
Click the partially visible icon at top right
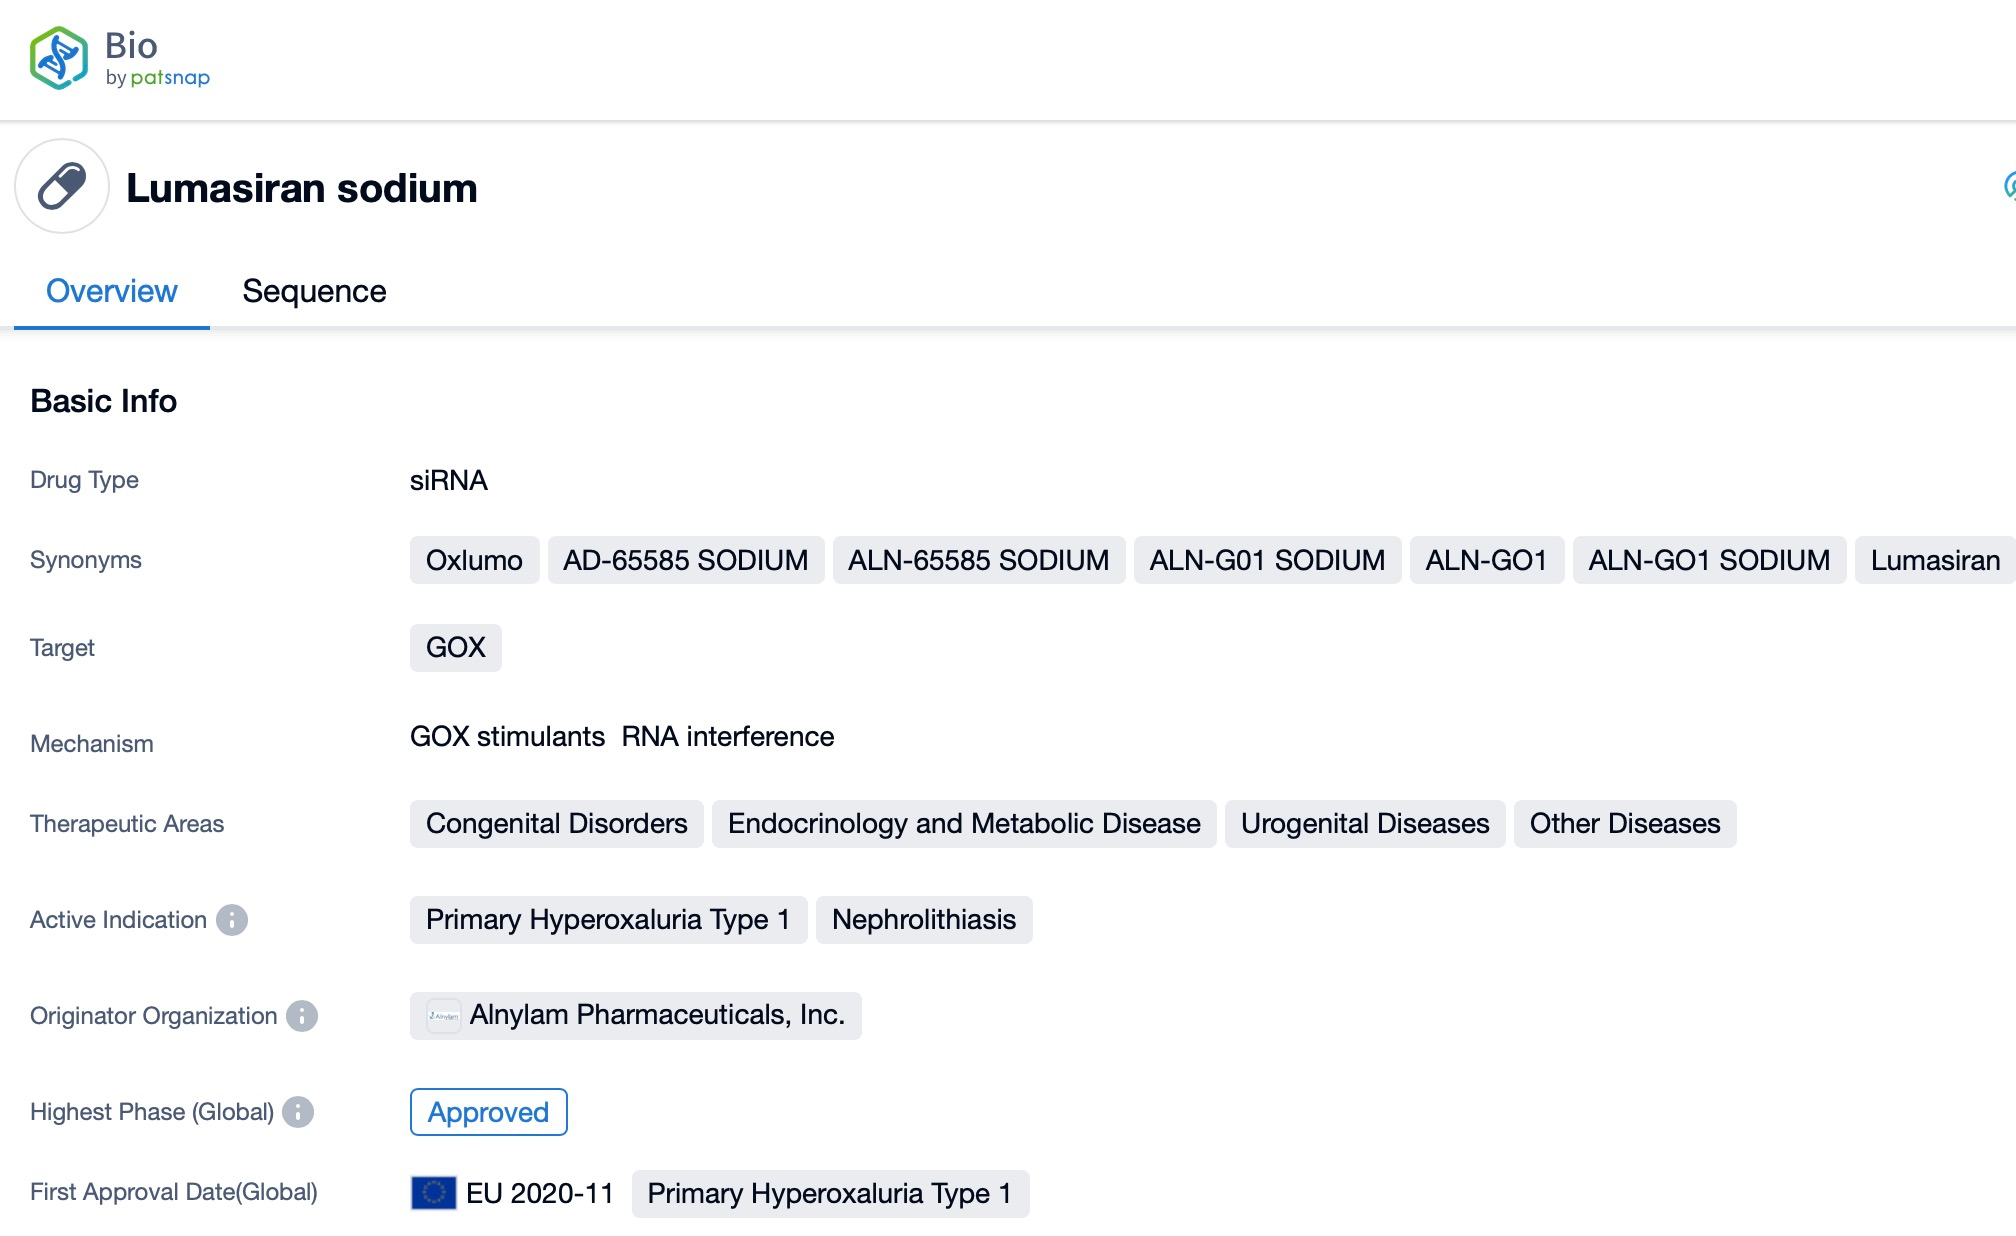coord(2008,186)
